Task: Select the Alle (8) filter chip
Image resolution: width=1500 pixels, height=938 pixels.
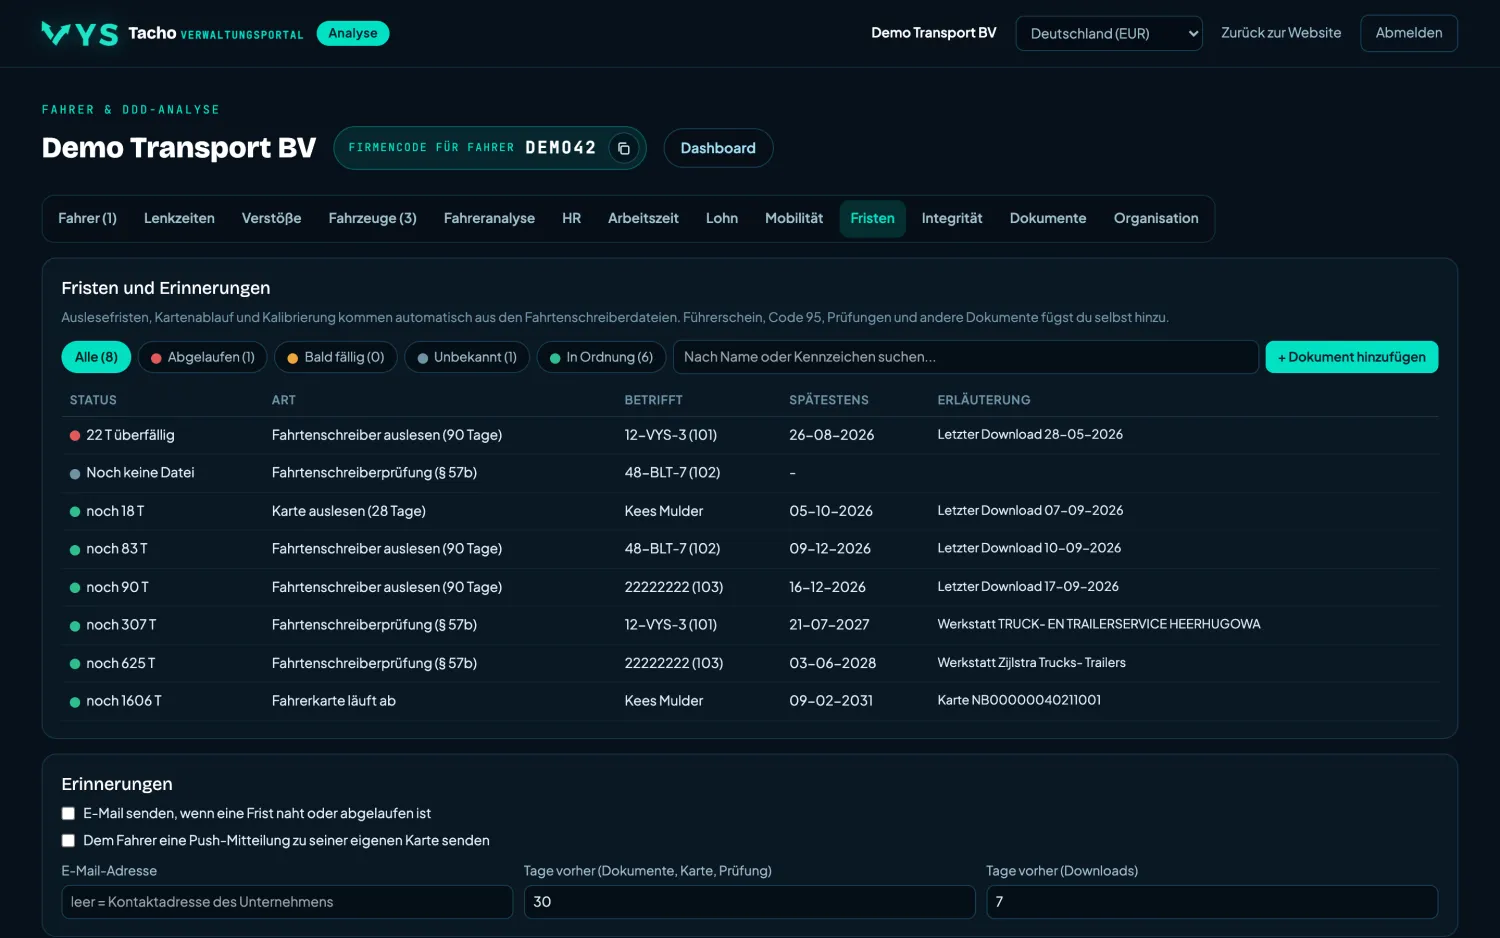Action: click(96, 357)
